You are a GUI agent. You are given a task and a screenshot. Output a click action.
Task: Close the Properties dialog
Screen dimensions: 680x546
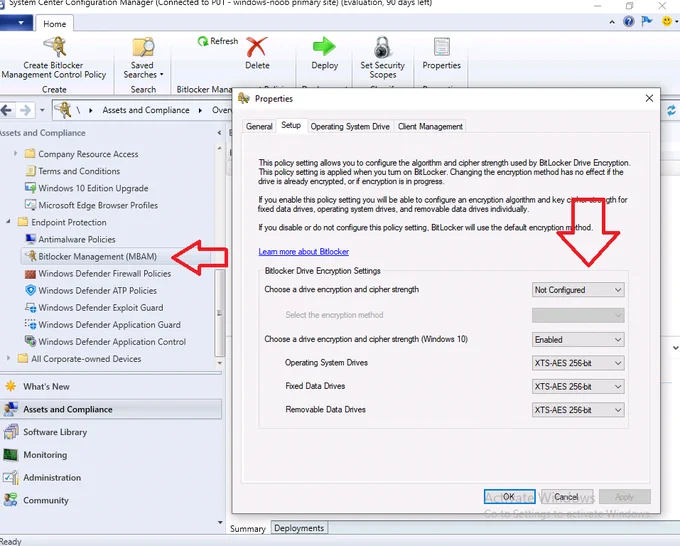point(649,98)
